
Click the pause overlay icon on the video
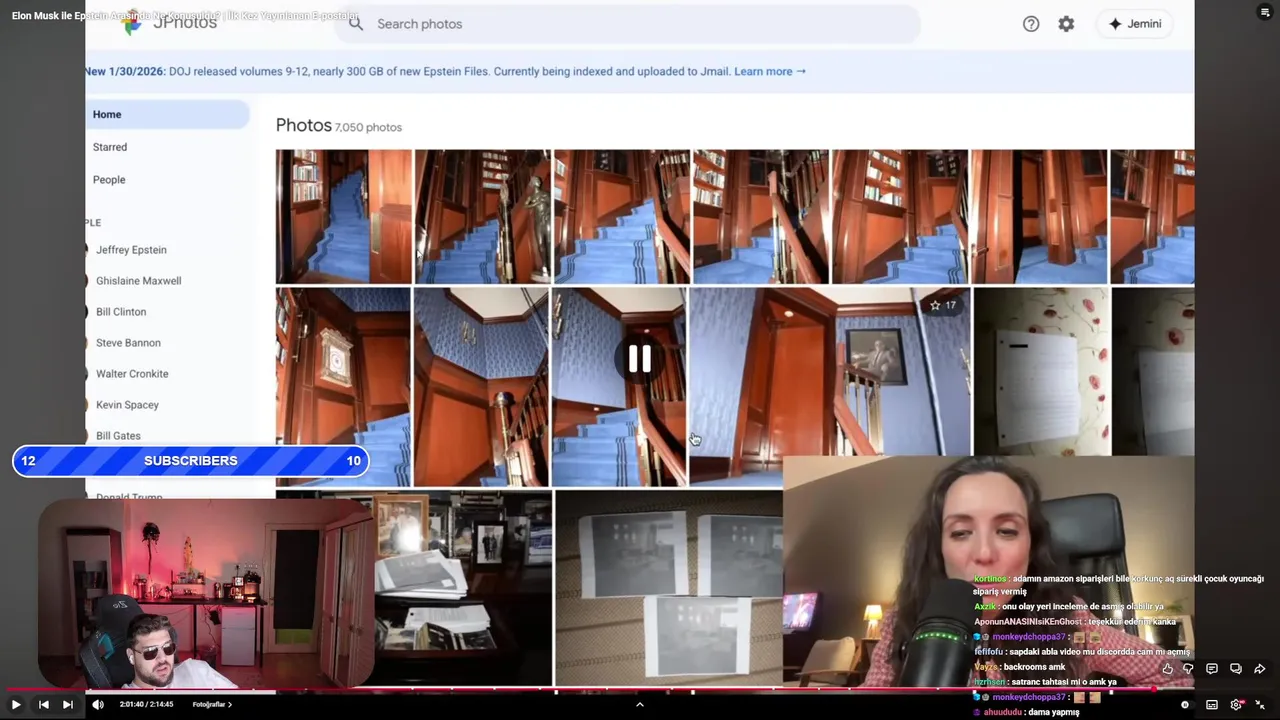click(x=639, y=358)
